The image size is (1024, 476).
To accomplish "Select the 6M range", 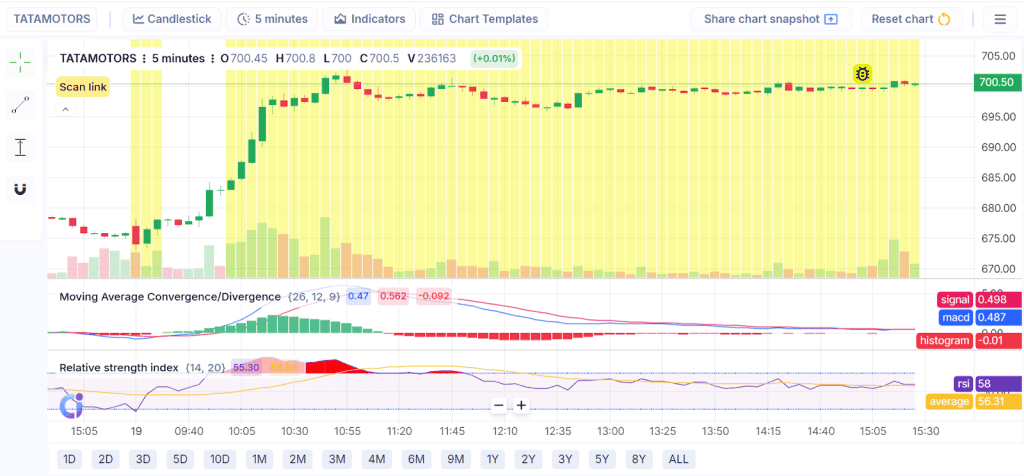I will 416,459.
